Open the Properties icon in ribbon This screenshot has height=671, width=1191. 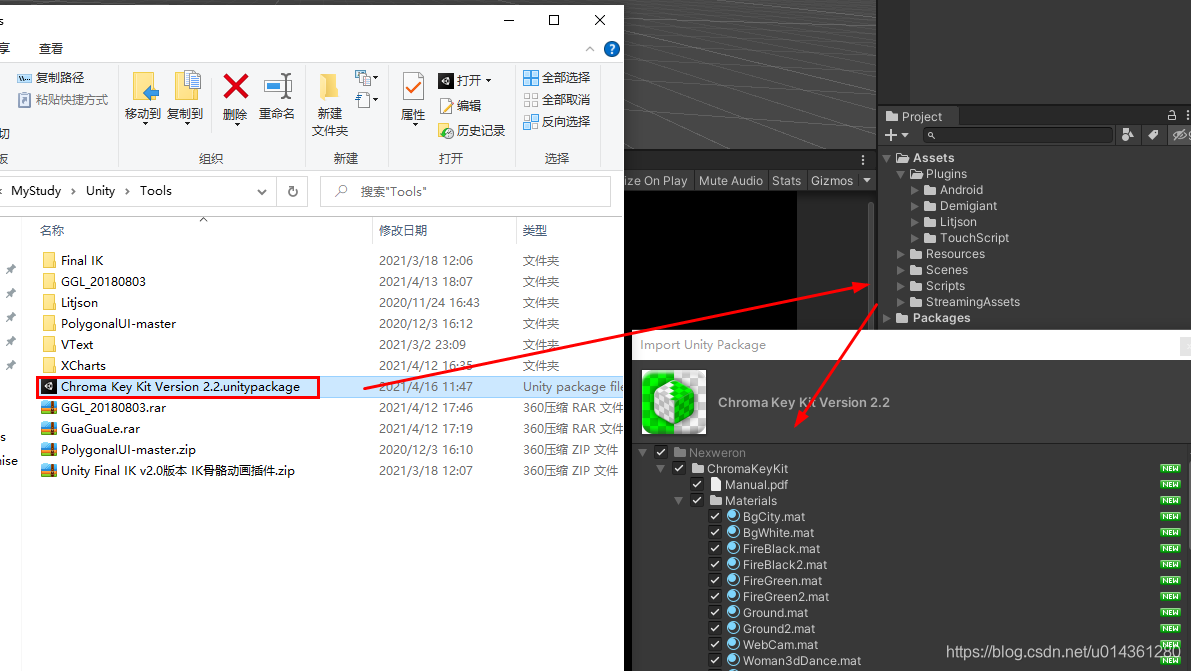413,87
